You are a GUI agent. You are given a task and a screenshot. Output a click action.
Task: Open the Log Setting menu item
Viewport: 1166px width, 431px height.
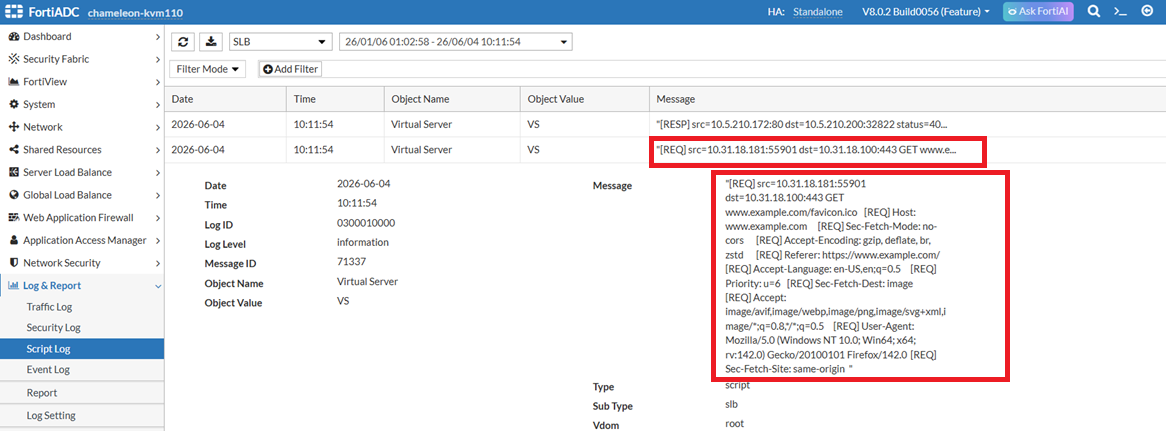tap(82, 415)
